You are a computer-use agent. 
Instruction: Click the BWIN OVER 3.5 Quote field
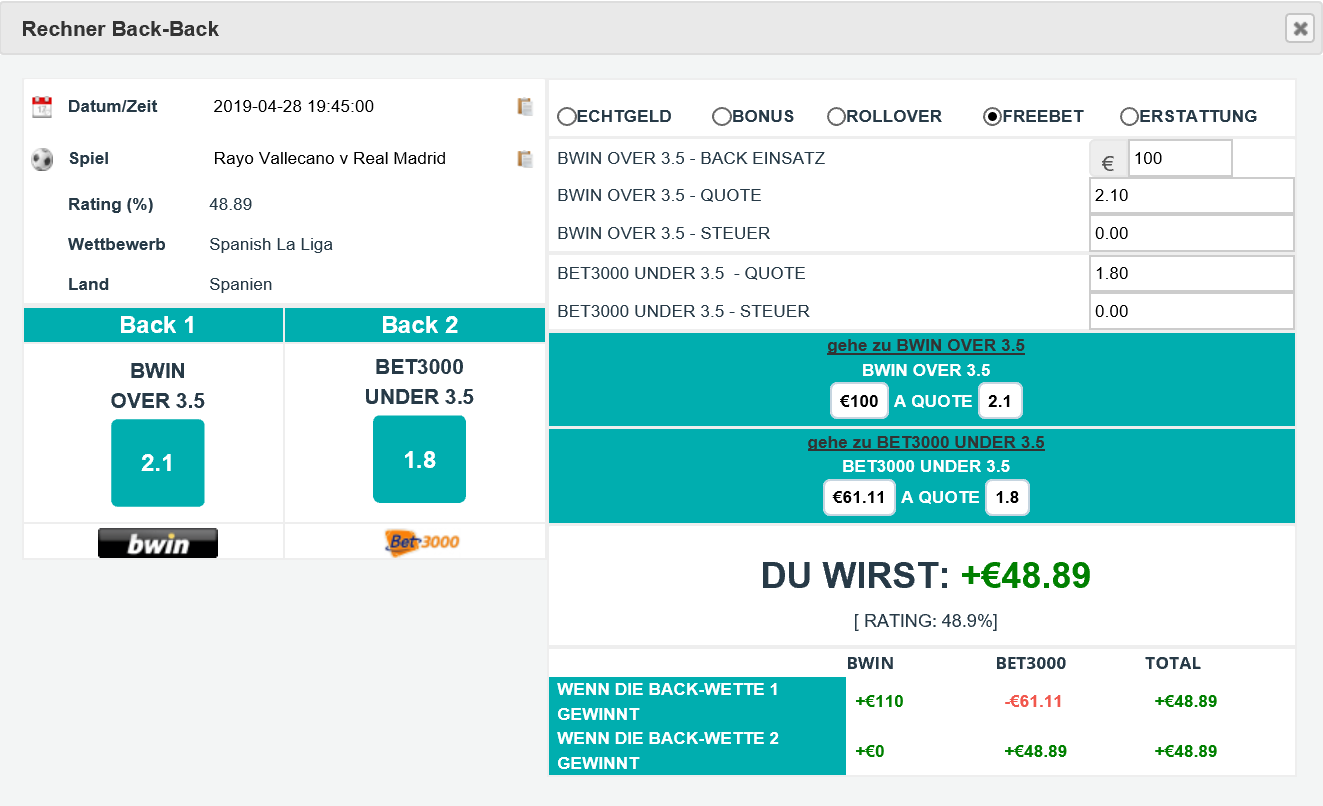pyautogui.click(x=1192, y=195)
